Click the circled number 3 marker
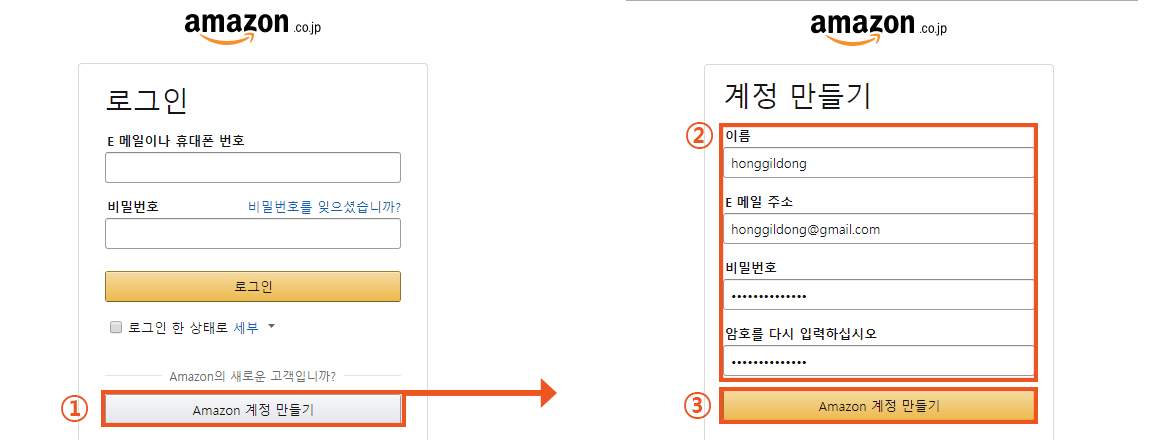 coord(699,406)
